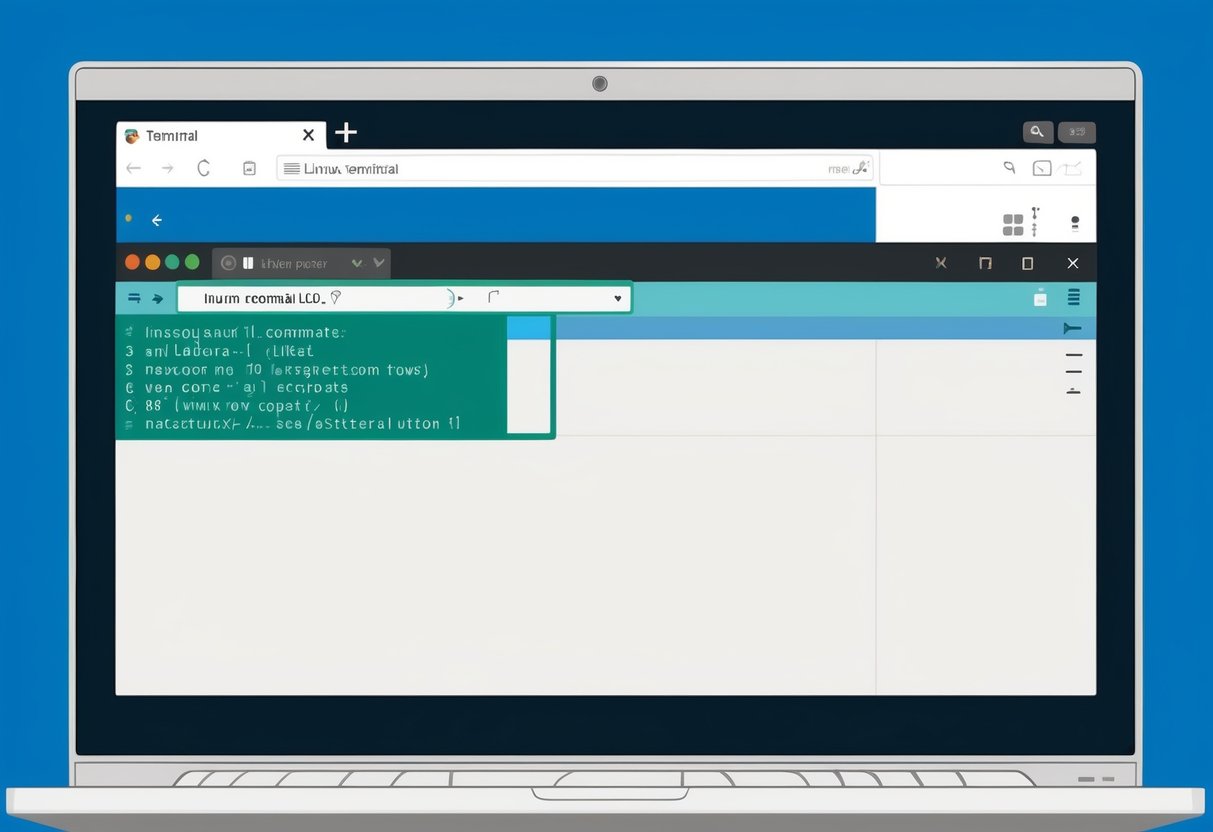Open the four-square grid view icon
Screen dimensions: 1213x832
(1013, 224)
